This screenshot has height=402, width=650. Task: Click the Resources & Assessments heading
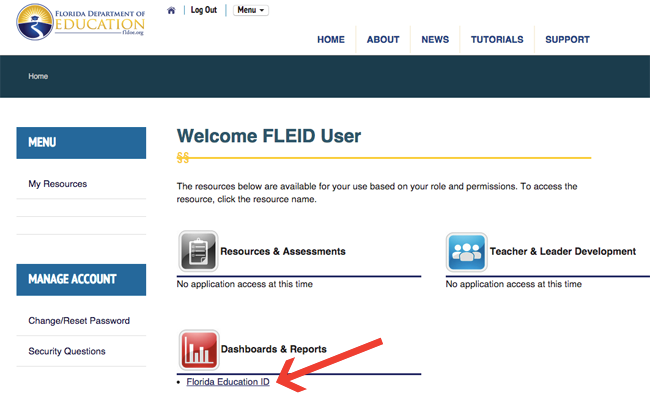pyautogui.click(x=283, y=251)
